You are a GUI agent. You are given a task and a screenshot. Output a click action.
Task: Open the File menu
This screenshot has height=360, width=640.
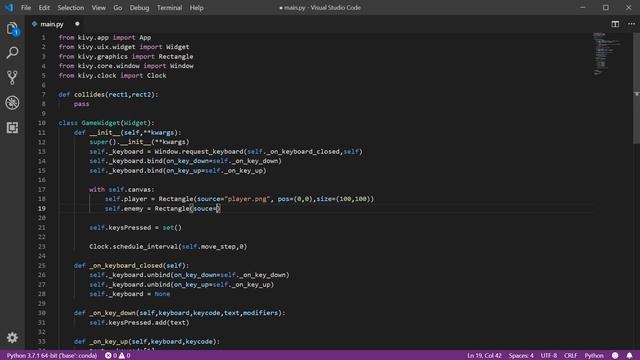pyautogui.click(x=26, y=8)
